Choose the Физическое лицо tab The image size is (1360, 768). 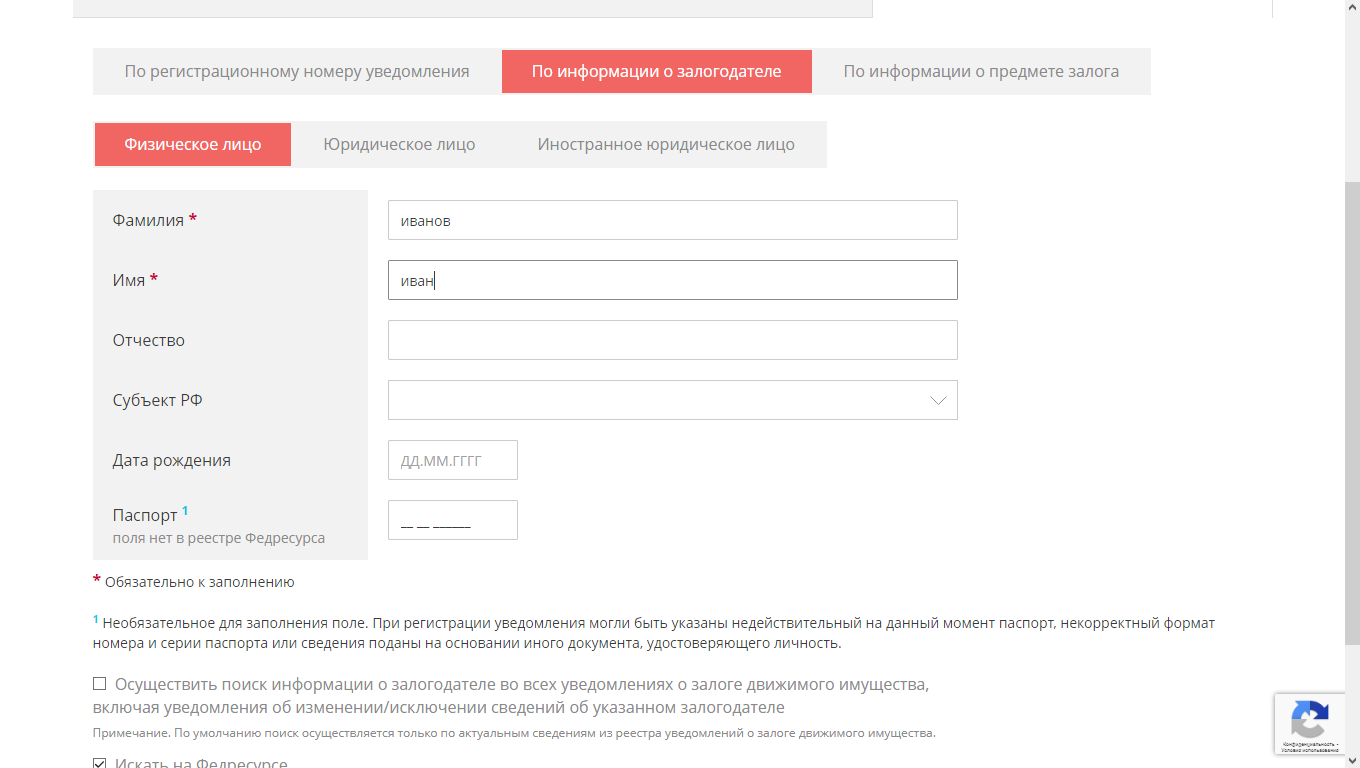tap(192, 144)
